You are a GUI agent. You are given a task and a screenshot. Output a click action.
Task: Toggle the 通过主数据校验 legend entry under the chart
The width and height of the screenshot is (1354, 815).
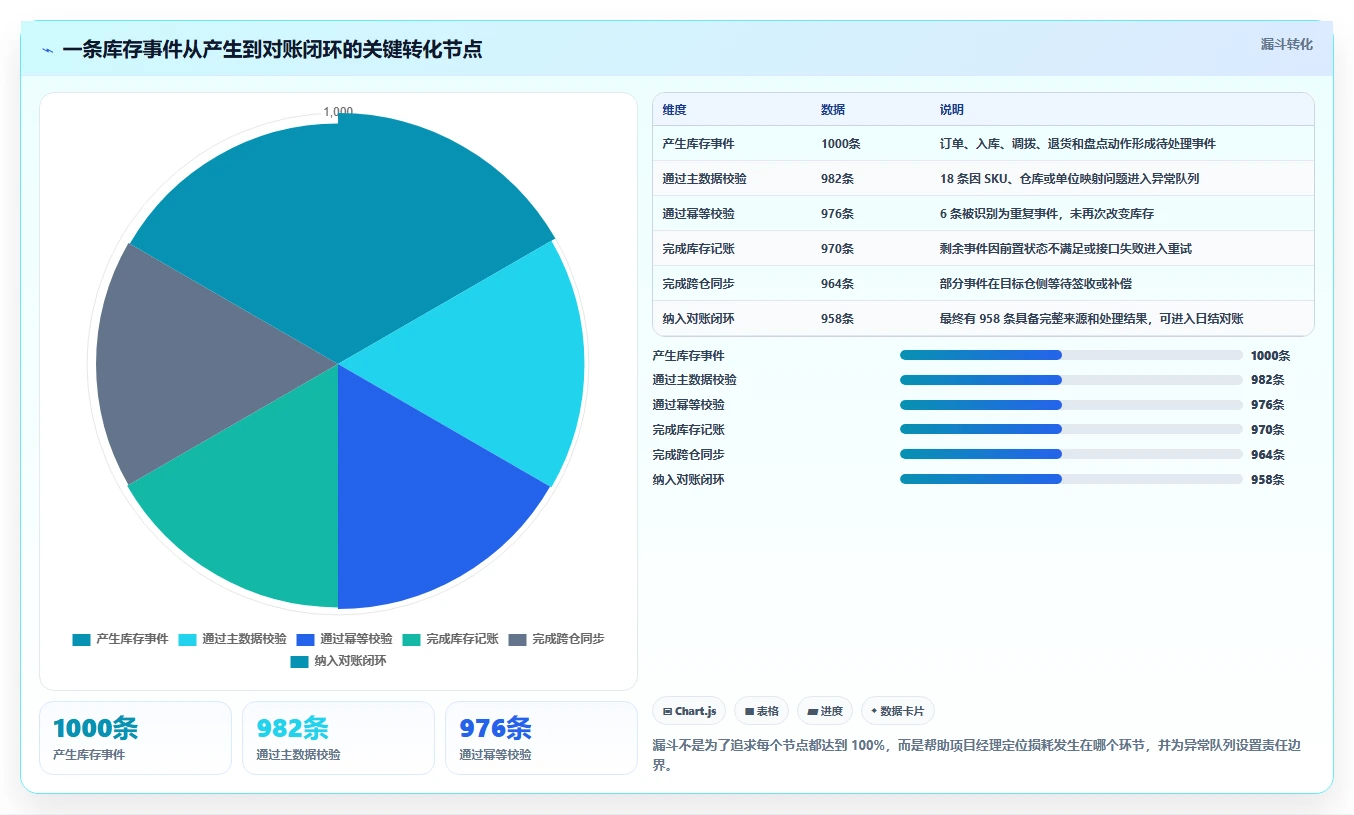click(233, 639)
